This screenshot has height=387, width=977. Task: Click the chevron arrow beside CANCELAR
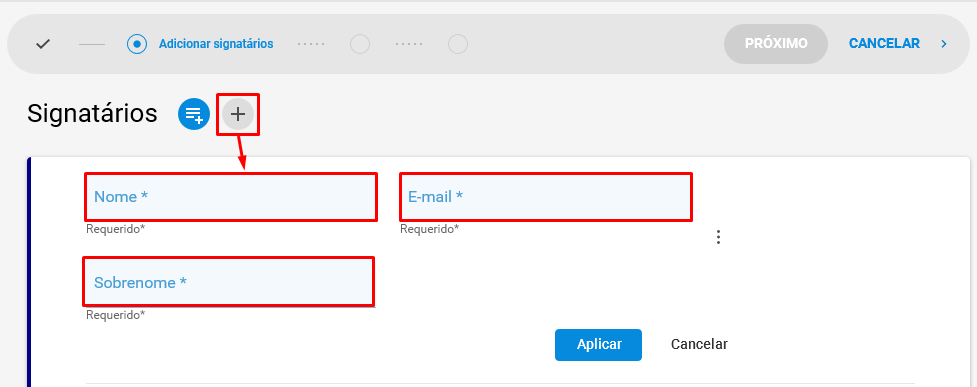(x=944, y=44)
